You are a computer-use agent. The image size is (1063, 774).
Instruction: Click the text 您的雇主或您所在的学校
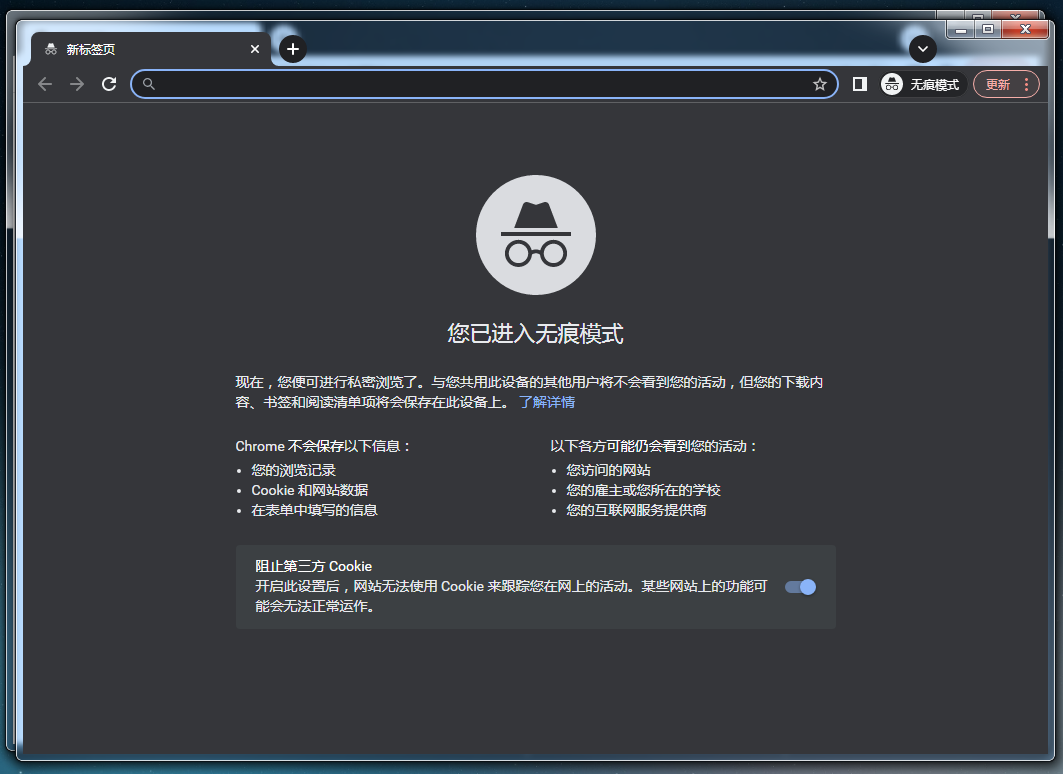(x=643, y=490)
